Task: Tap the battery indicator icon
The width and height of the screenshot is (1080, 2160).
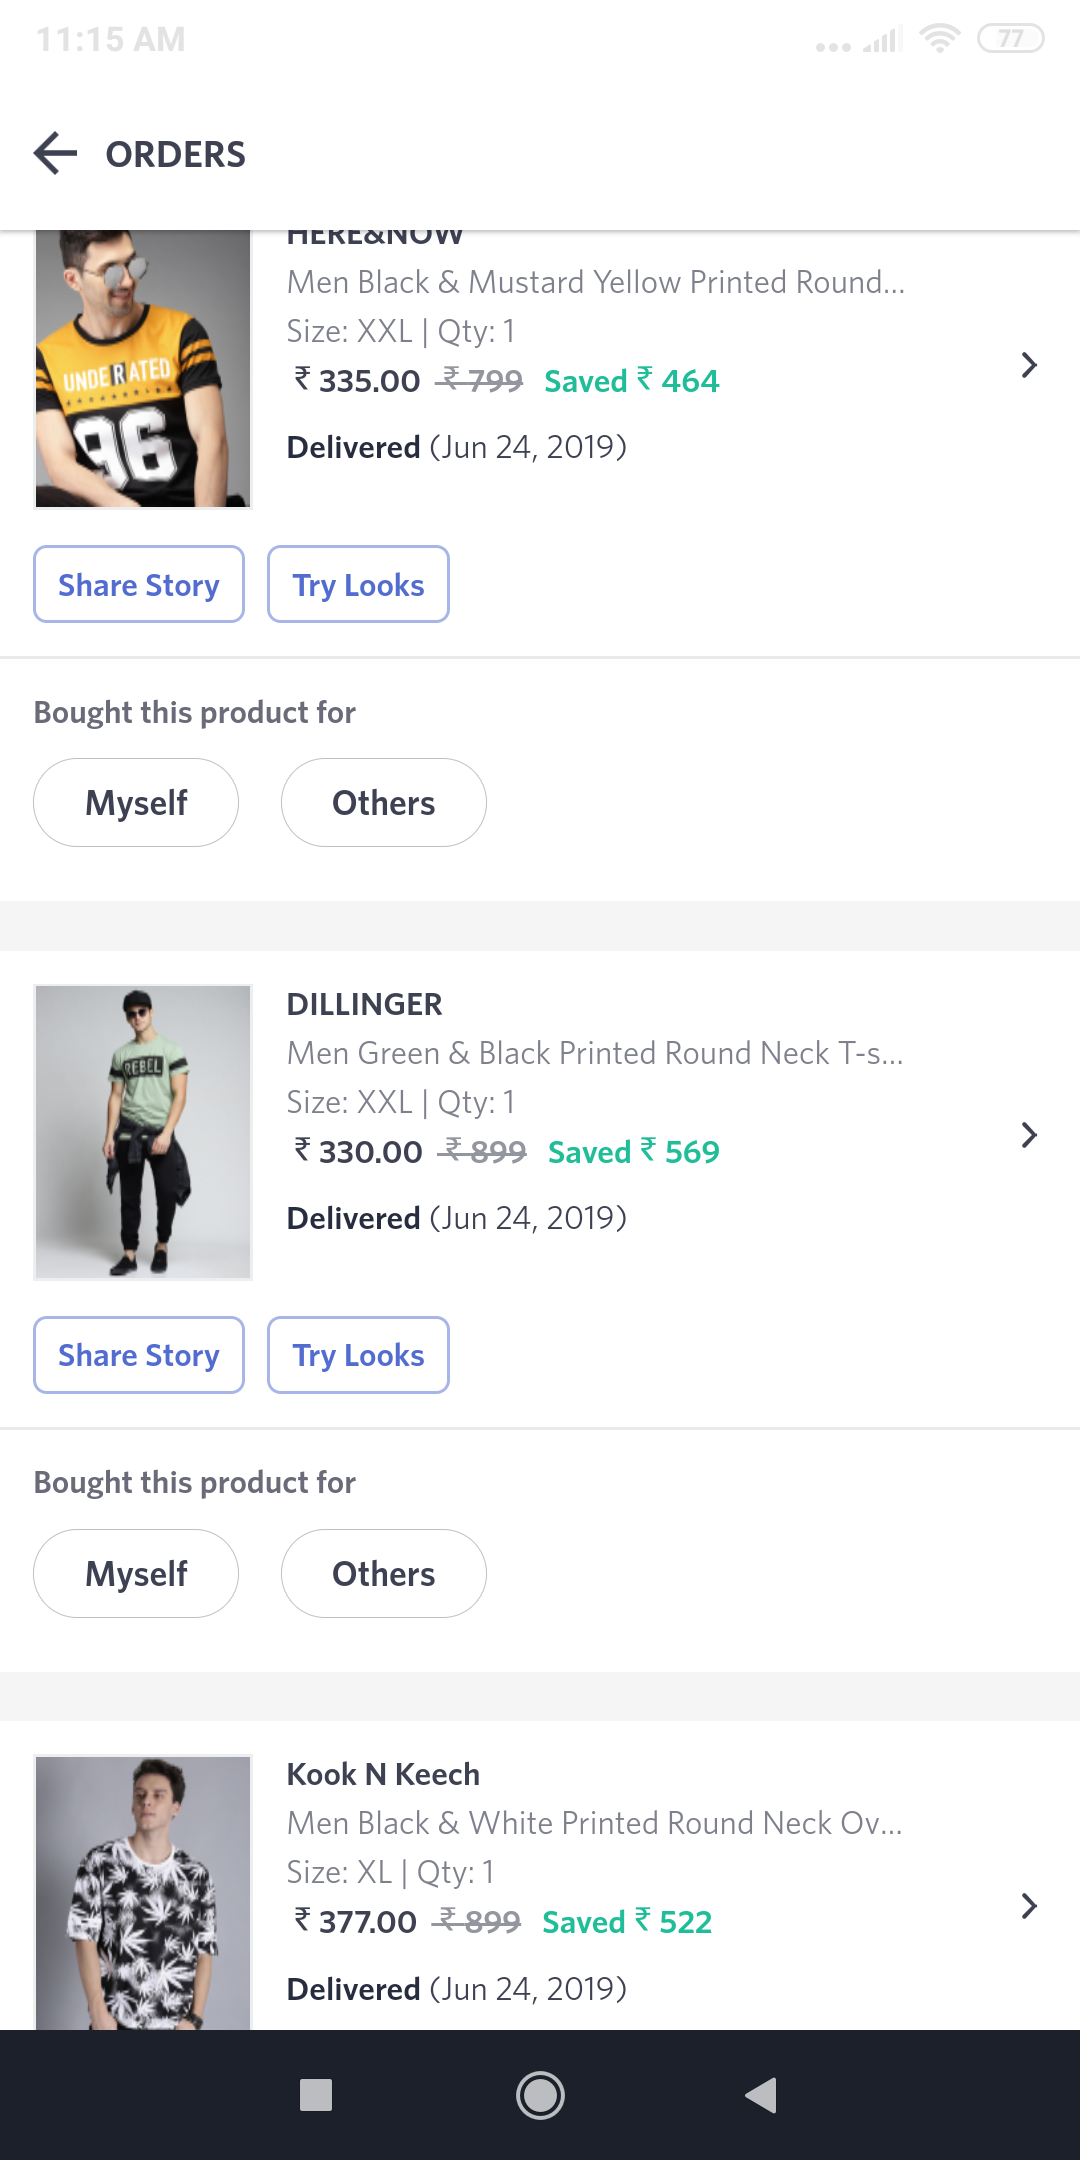Action: (x=1010, y=39)
